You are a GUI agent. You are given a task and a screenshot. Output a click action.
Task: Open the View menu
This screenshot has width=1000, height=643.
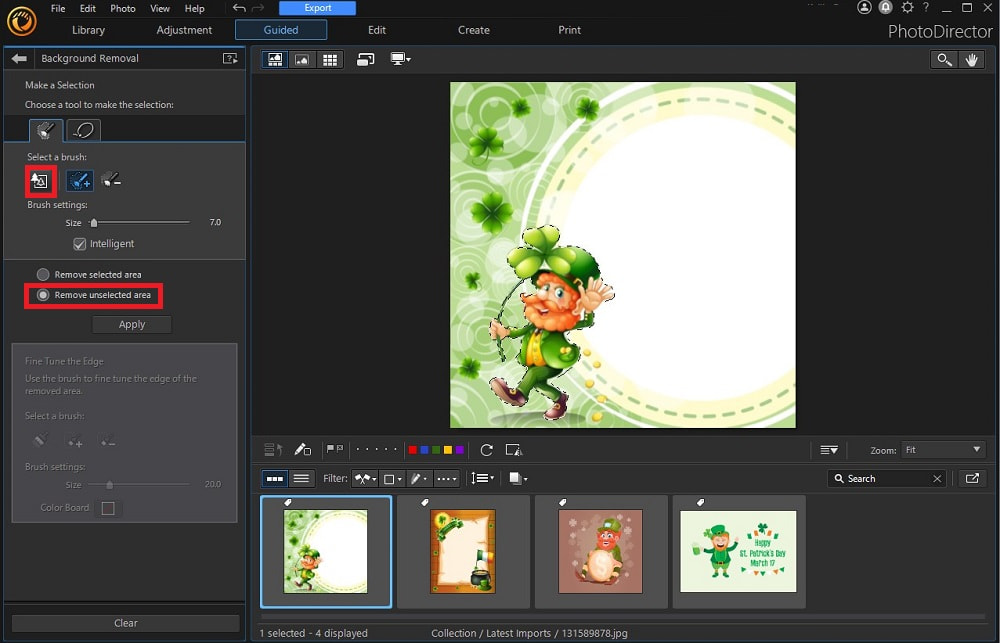pos(159,8)
